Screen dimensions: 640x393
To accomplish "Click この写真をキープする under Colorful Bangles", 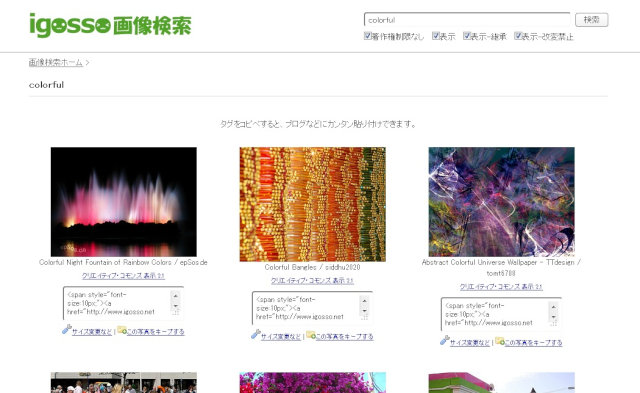I will pos(344,337).
